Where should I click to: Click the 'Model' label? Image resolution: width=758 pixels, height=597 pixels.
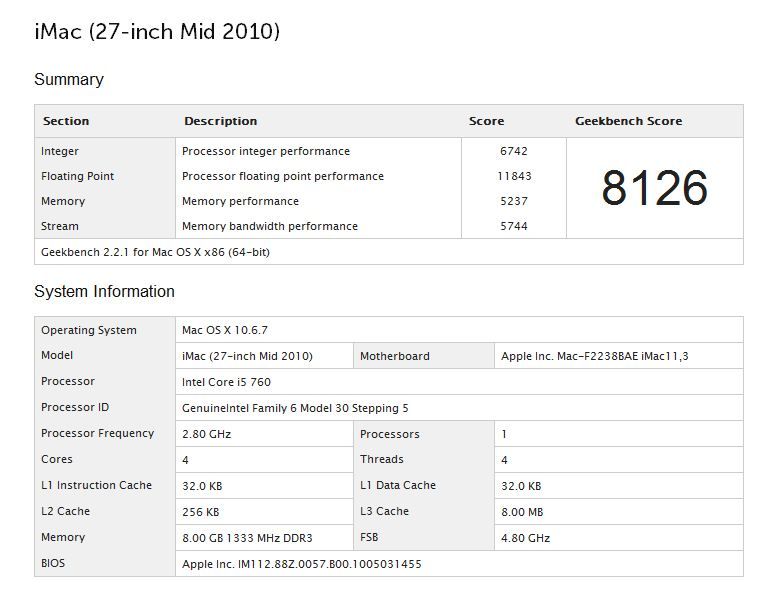[x=57, y=355]
